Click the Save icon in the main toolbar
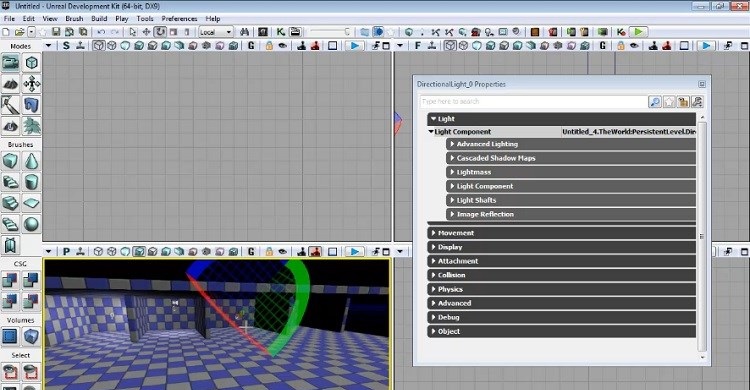The image size is (750, 390). [56, 32]
